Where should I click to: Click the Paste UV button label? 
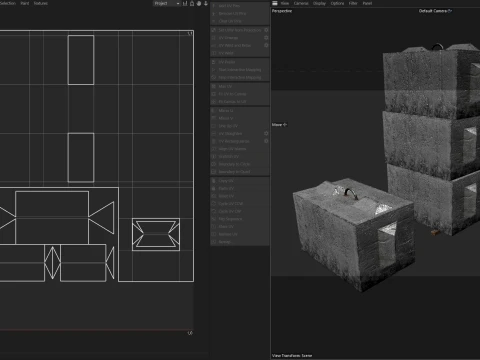[226, 188]
